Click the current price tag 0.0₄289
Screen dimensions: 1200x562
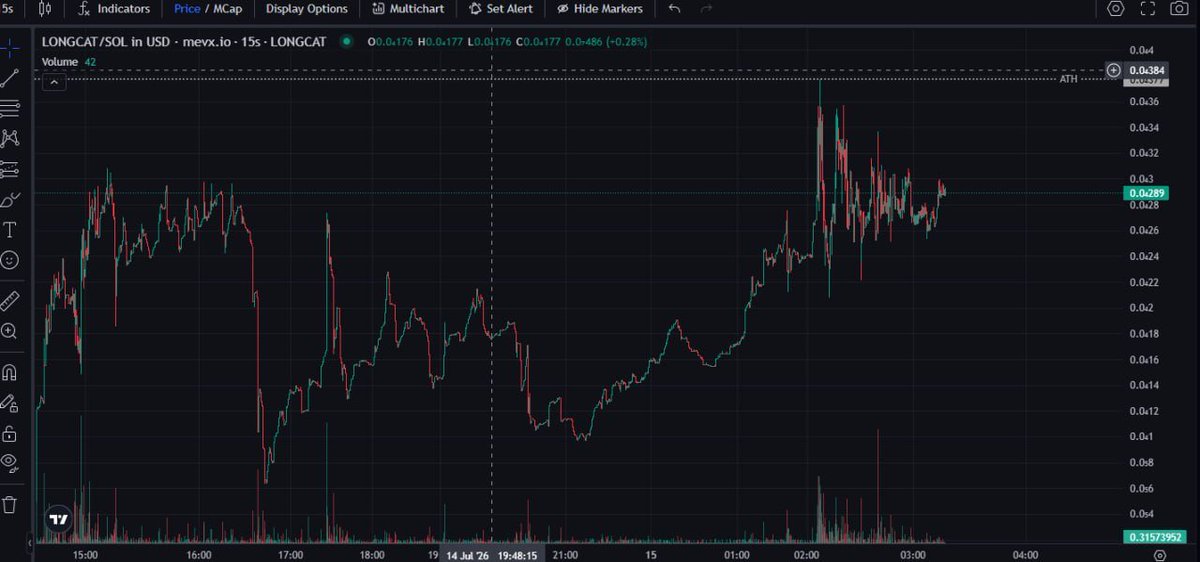1145,193
